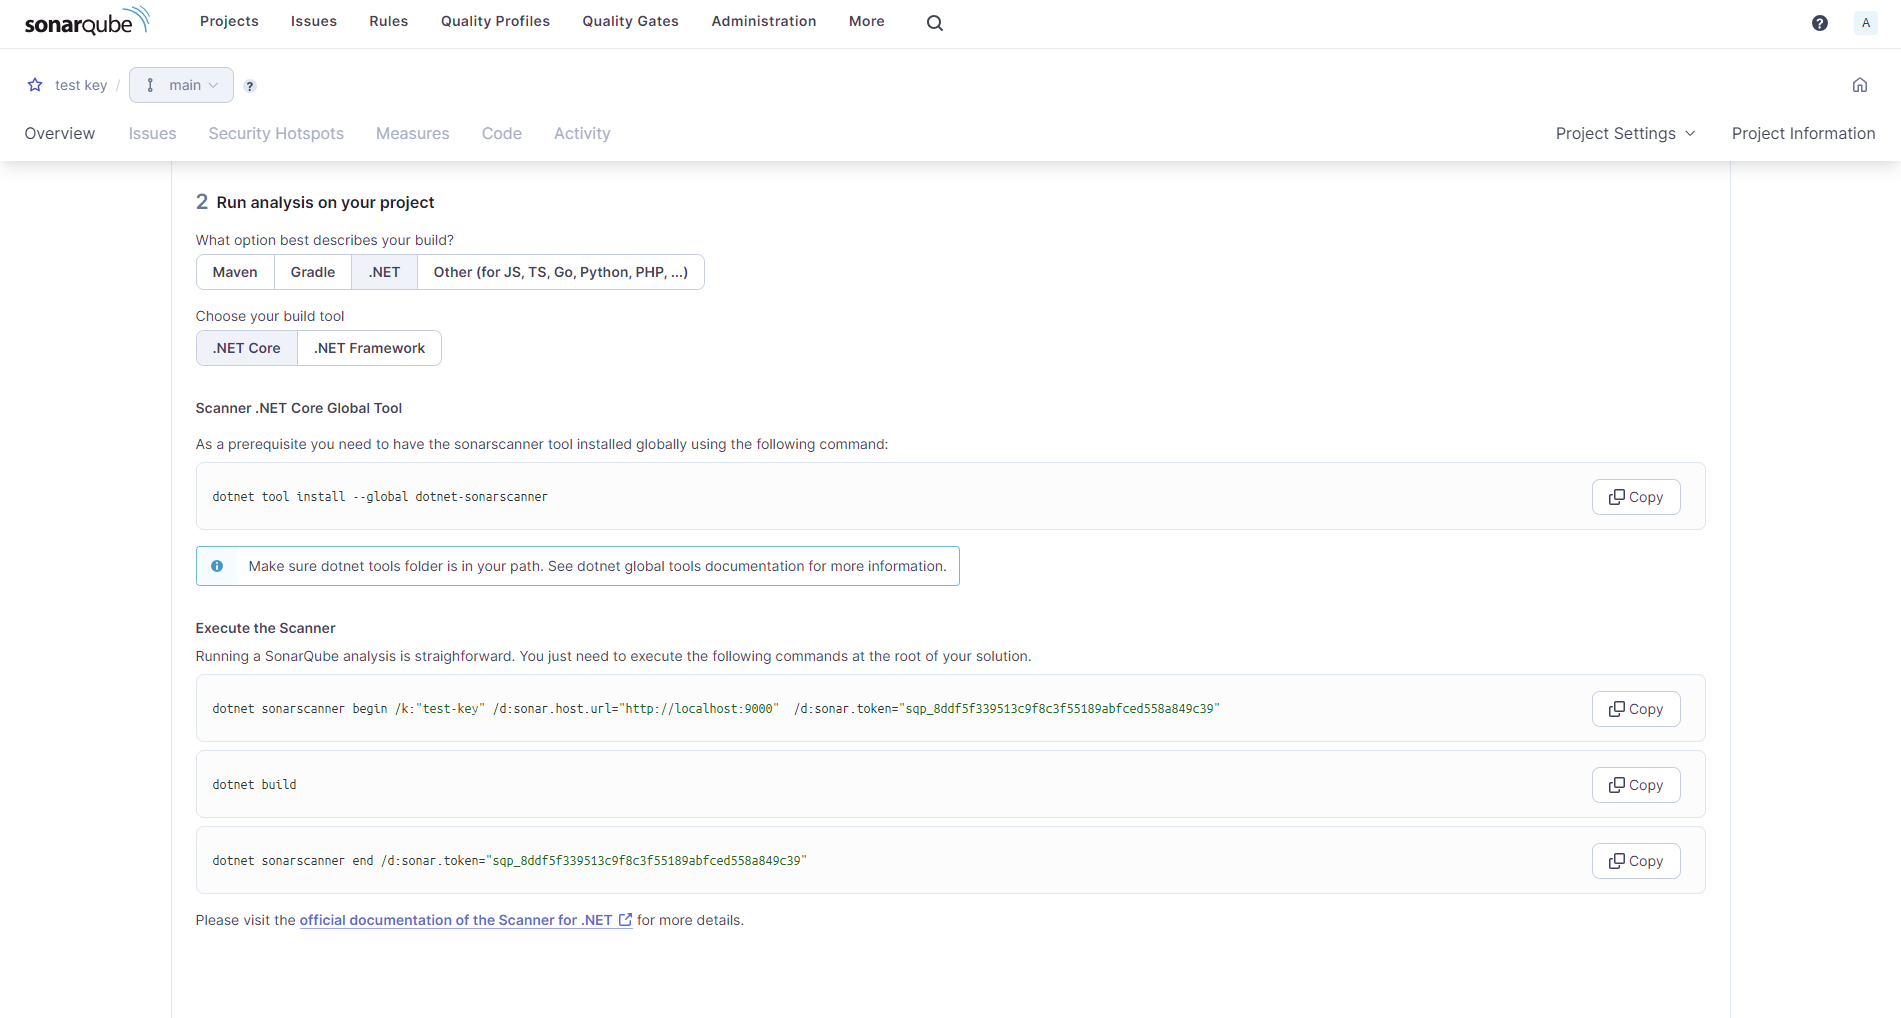The image size is (1901, 1018).
Task: Click the 'Scanner .NET Core Global Tool' heading
Action: [x=298, y=408]
